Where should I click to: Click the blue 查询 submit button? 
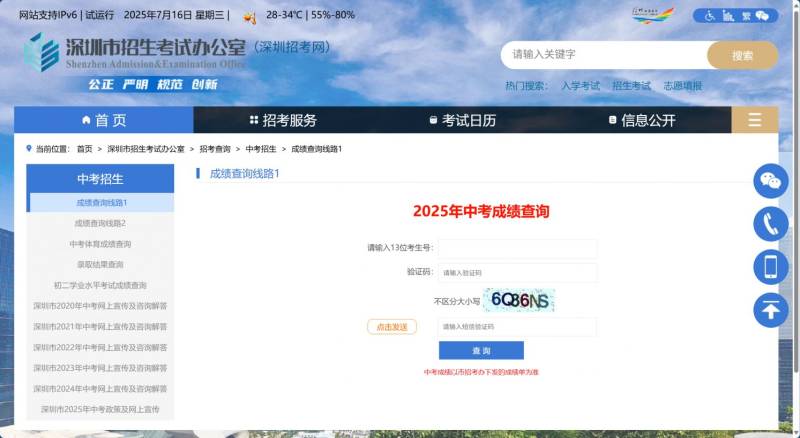[481, 351]
